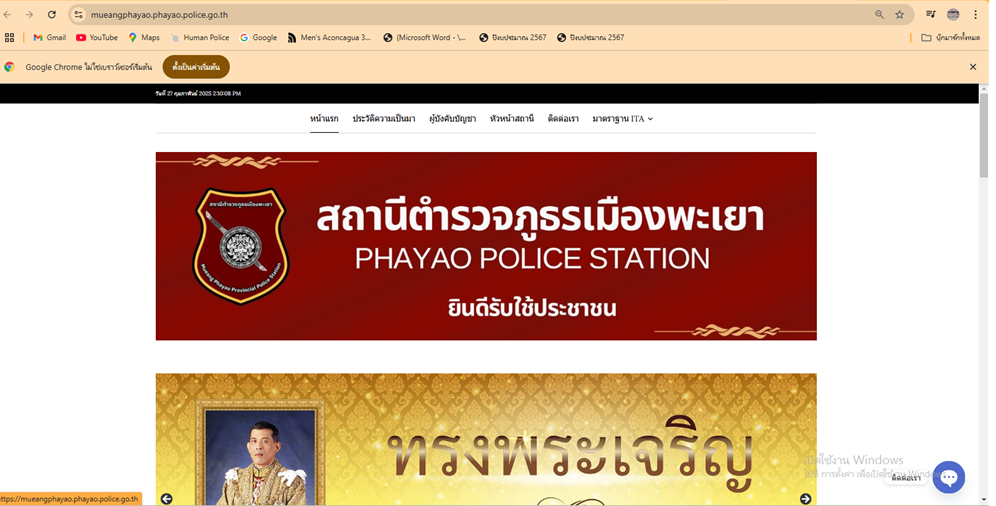Open the ประวัติความเป็นมา menu item
996x506 pixels.
tap(384, 119)
